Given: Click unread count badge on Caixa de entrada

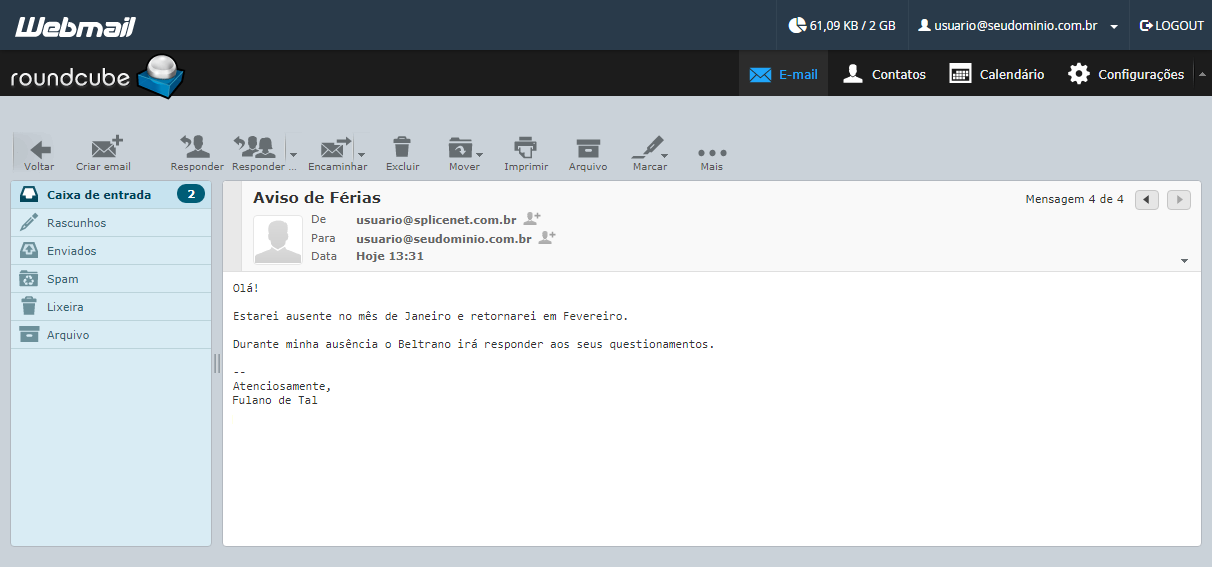Looking at the screenshot, I should [x=191, y=194].
